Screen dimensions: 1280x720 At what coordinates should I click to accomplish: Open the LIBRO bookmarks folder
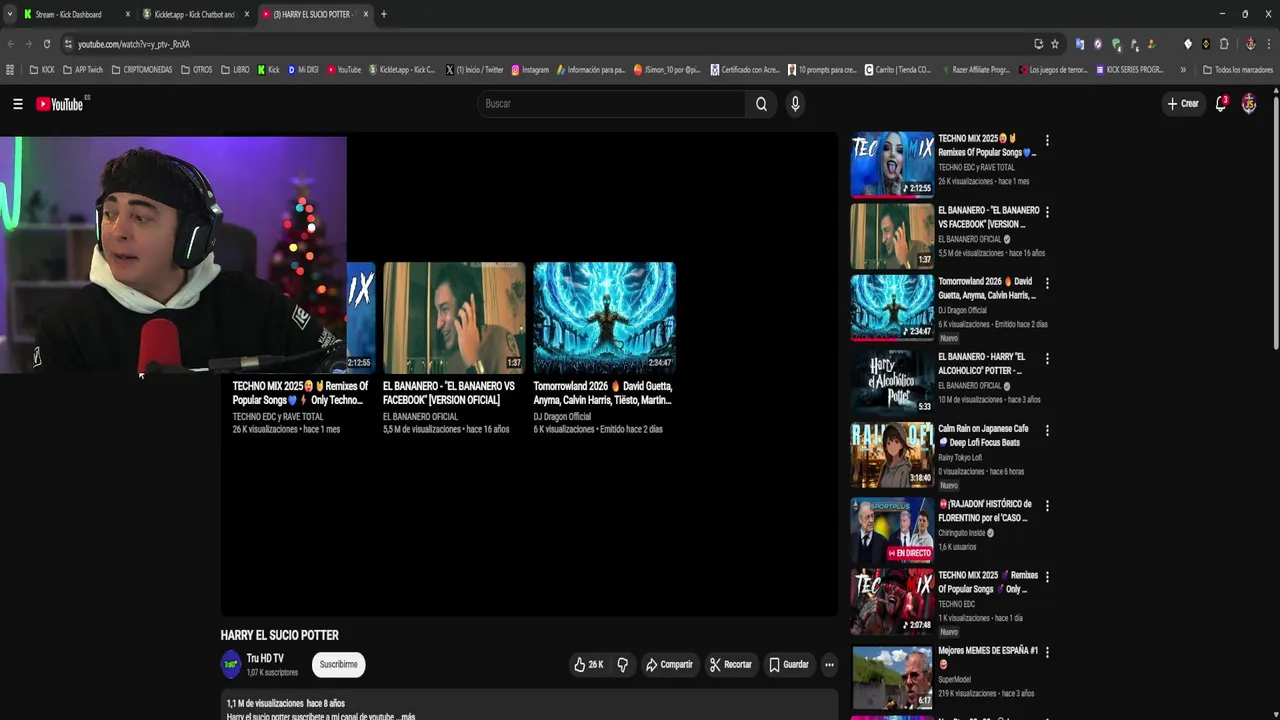(x=235, y=70)
